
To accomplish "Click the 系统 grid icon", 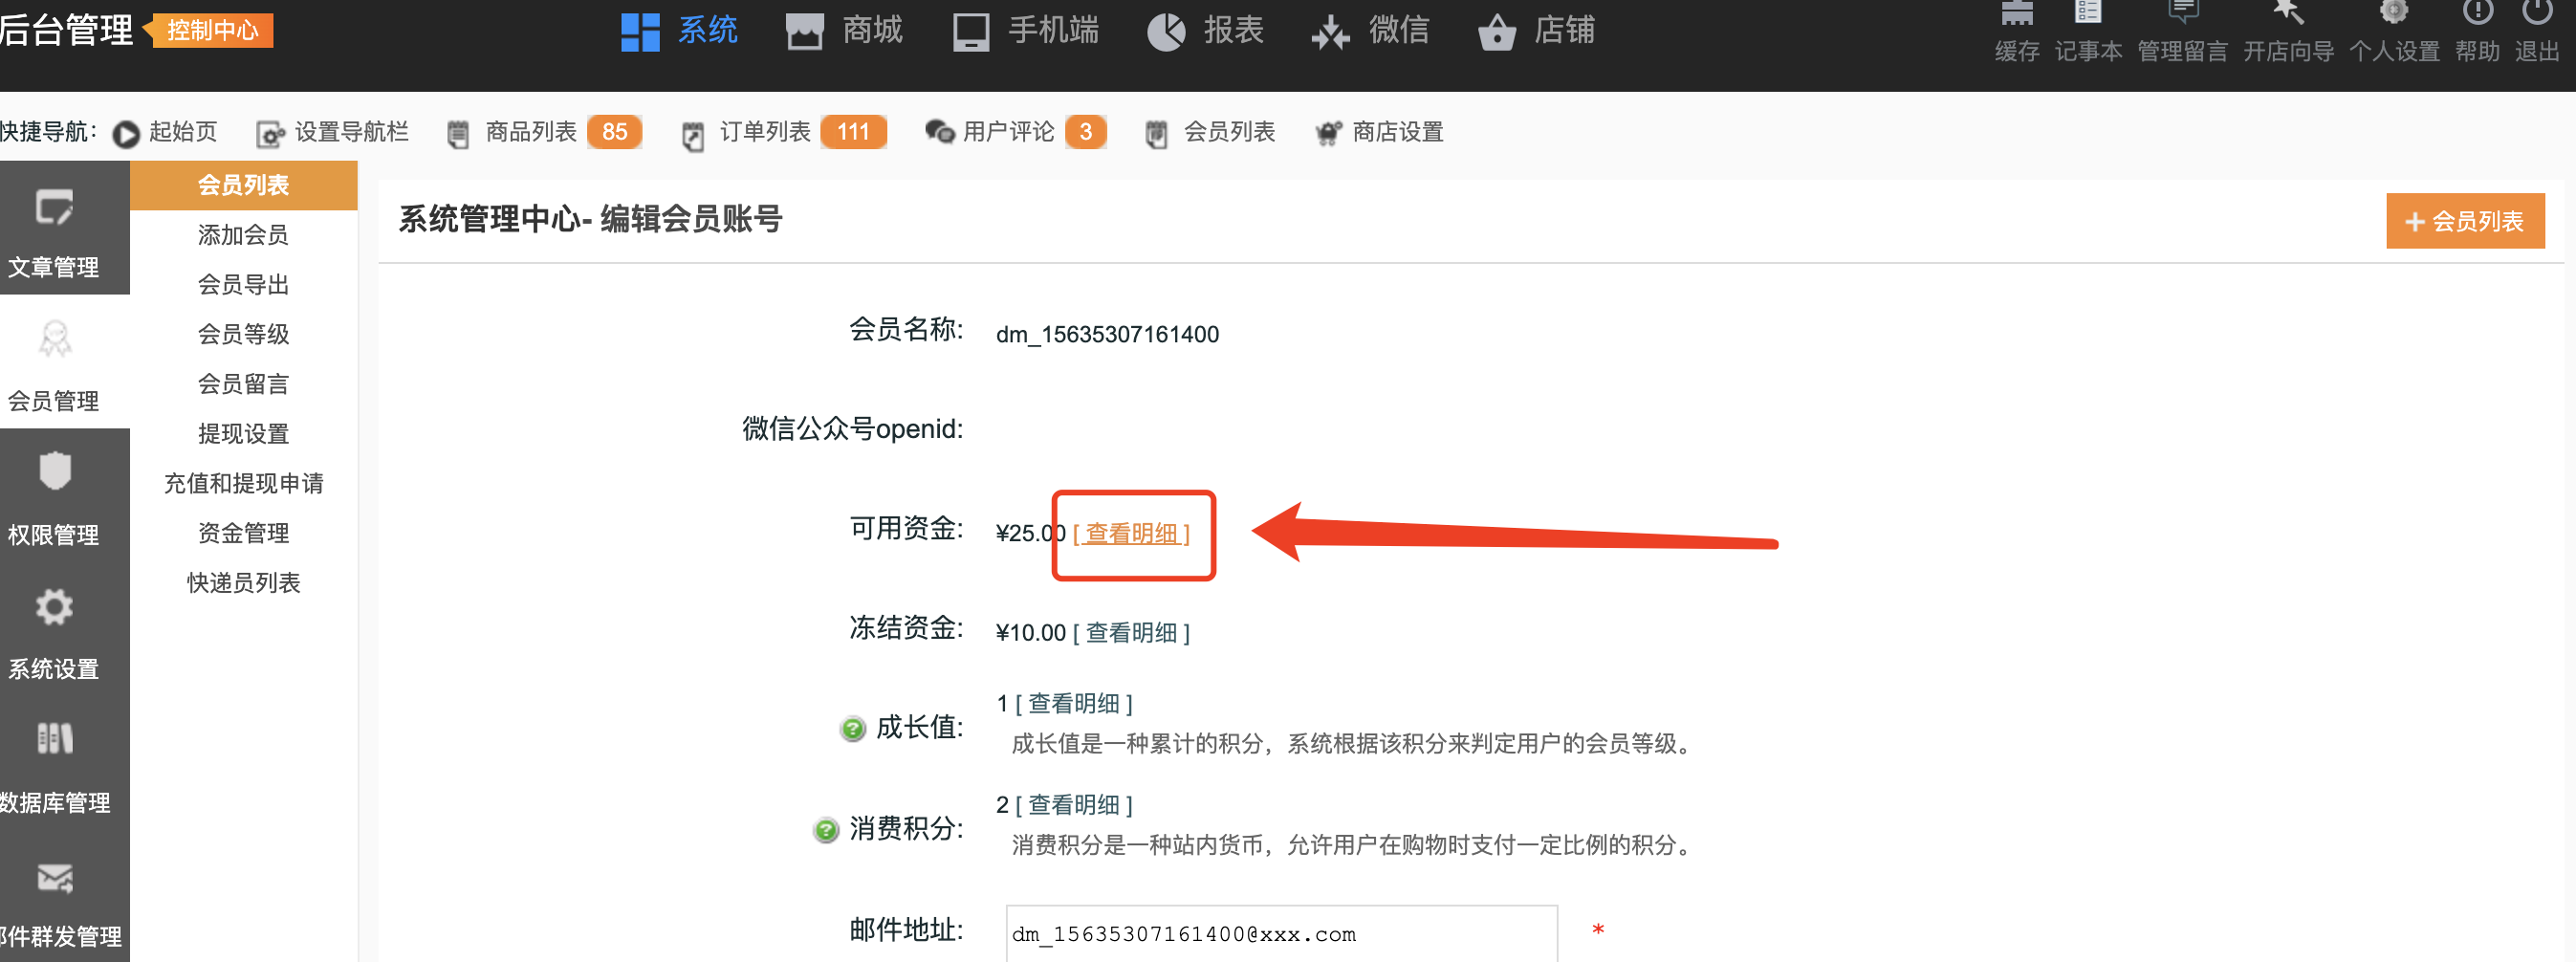I will coord(640,31).
